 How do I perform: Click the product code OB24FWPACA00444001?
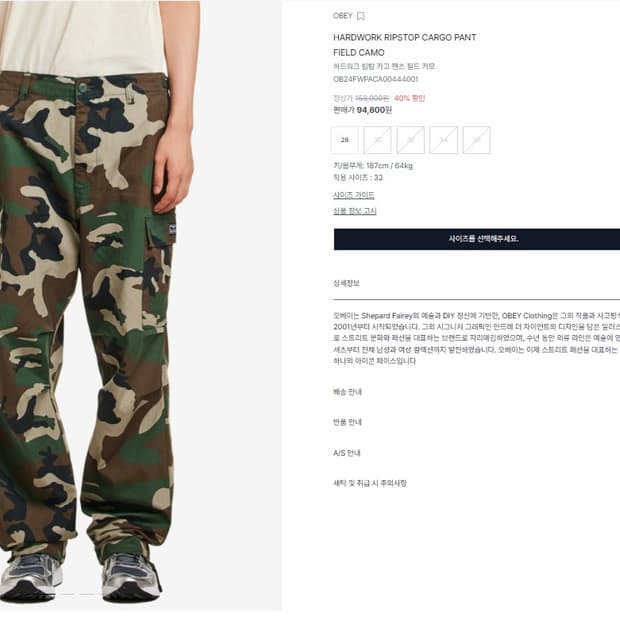(x=376, y=79)
